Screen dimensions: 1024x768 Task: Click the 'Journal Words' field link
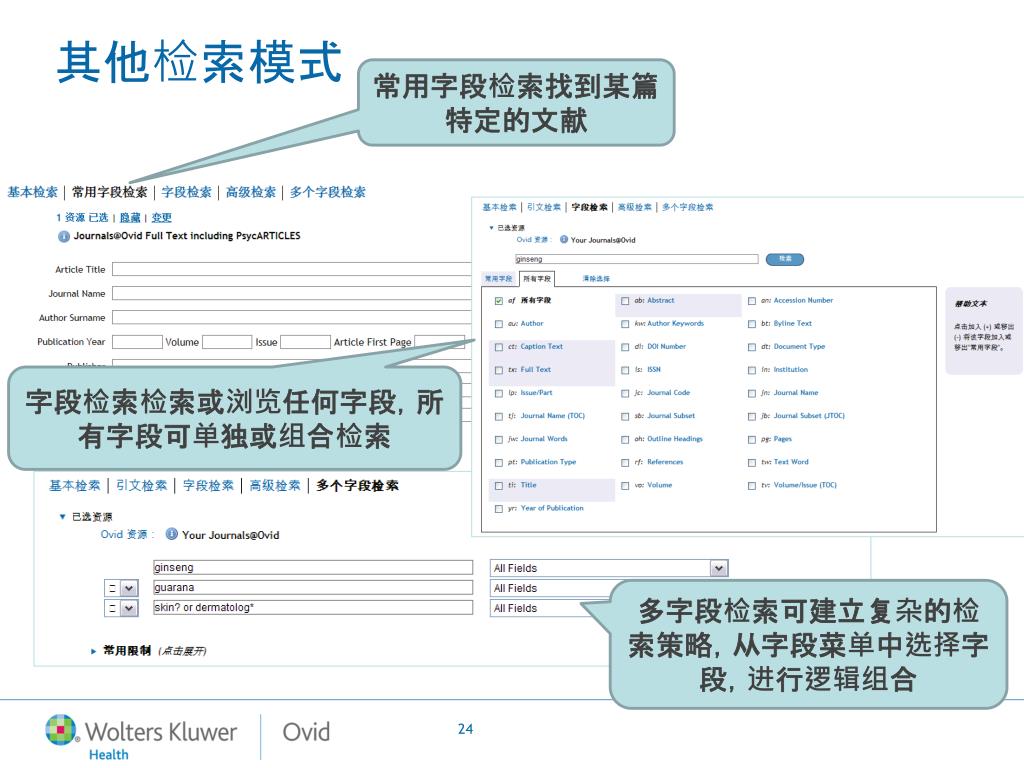(544, 439)
